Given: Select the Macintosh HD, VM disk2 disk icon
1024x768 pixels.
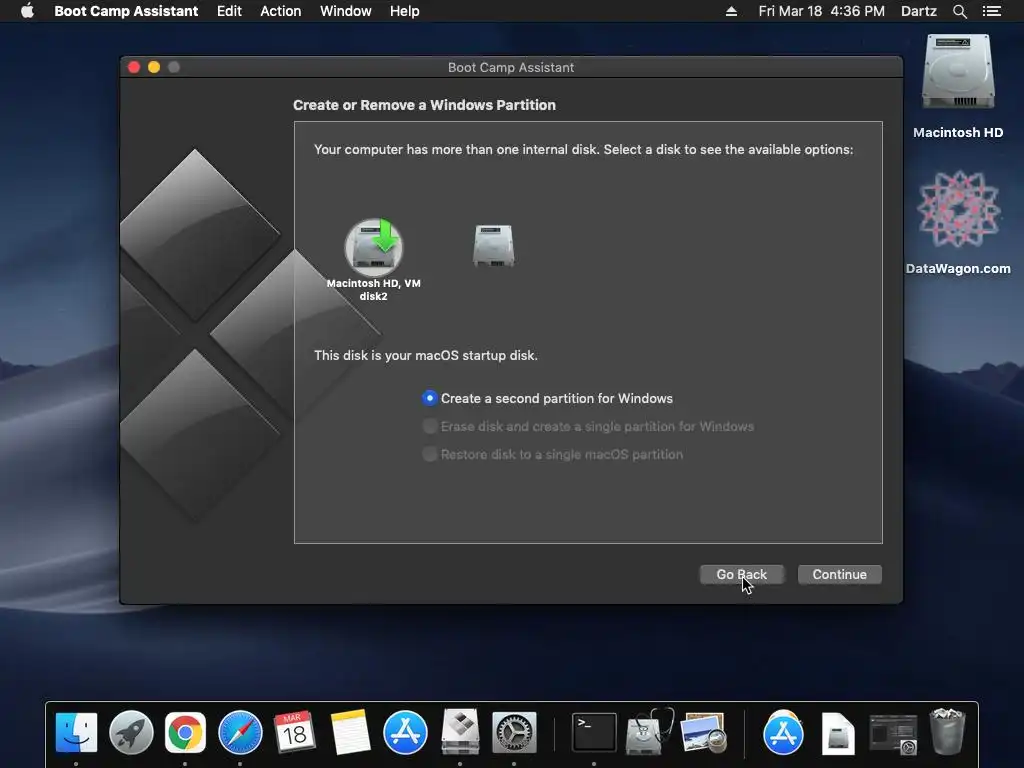Looking at the screenshot, I should (x=374, y=248).
